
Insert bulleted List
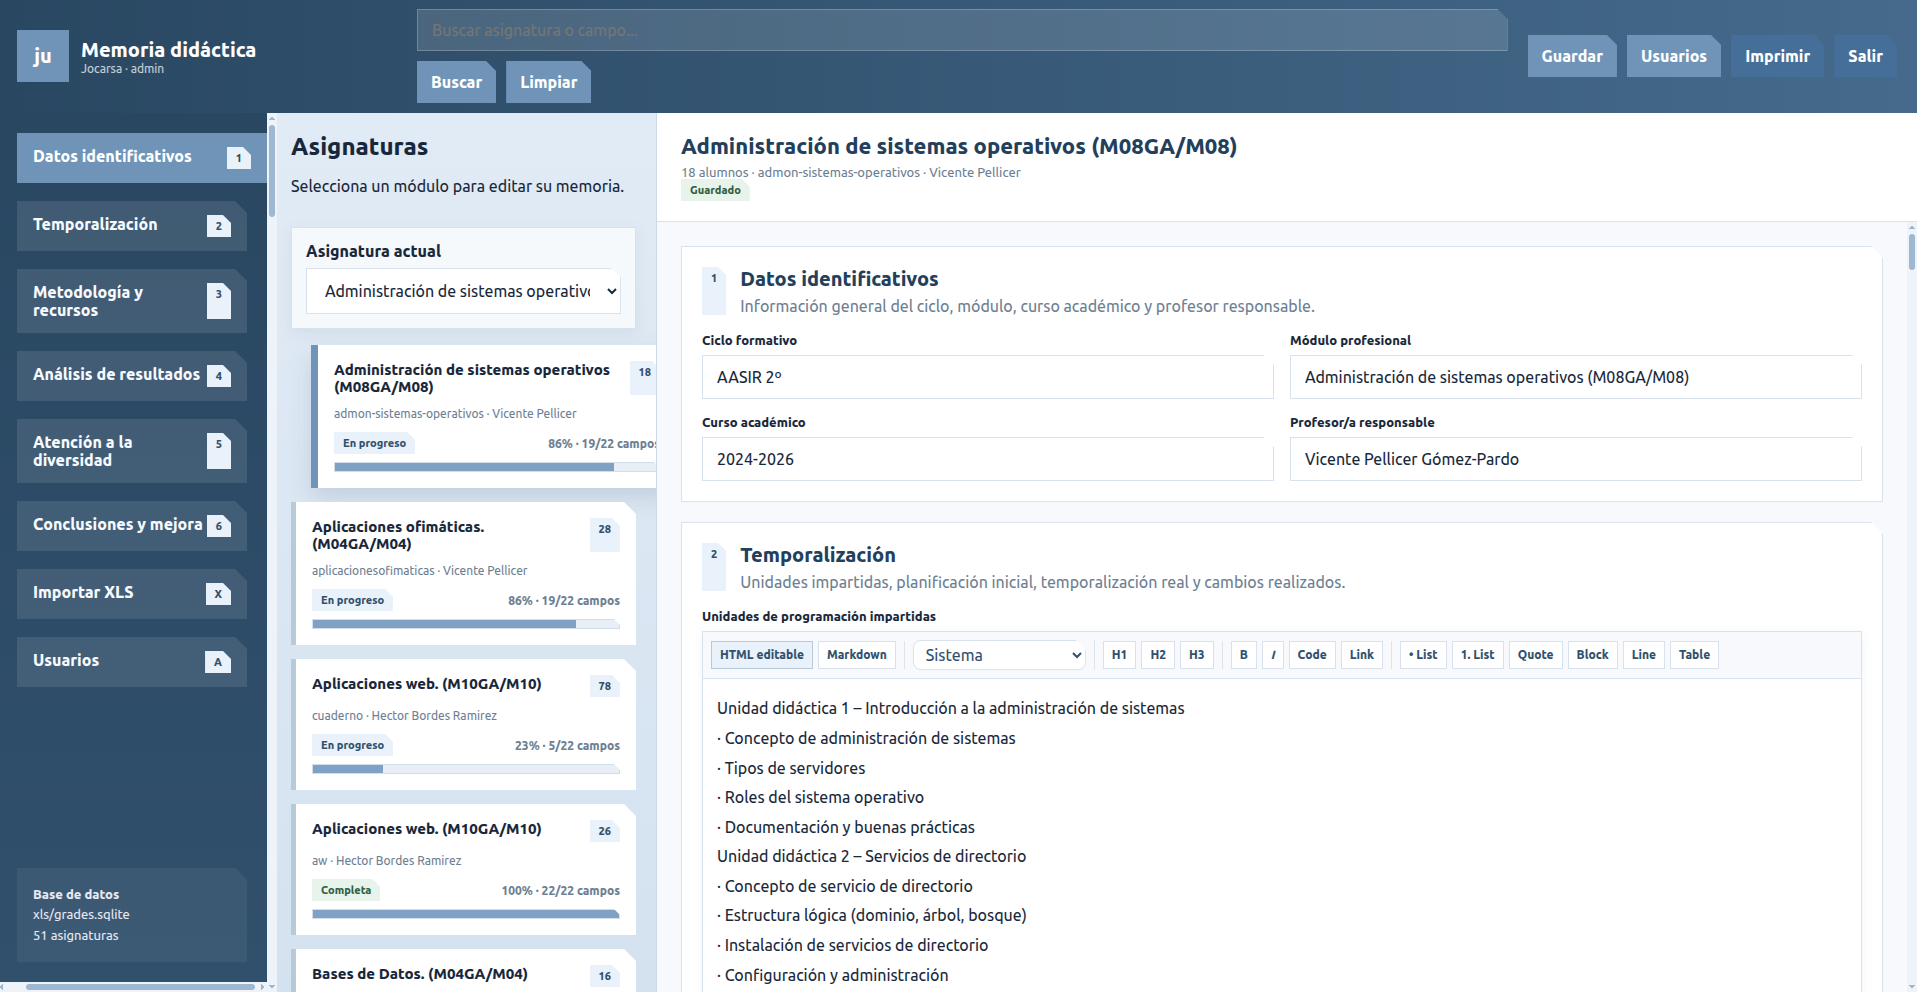pyautogui.click(x=1423, y=655)
